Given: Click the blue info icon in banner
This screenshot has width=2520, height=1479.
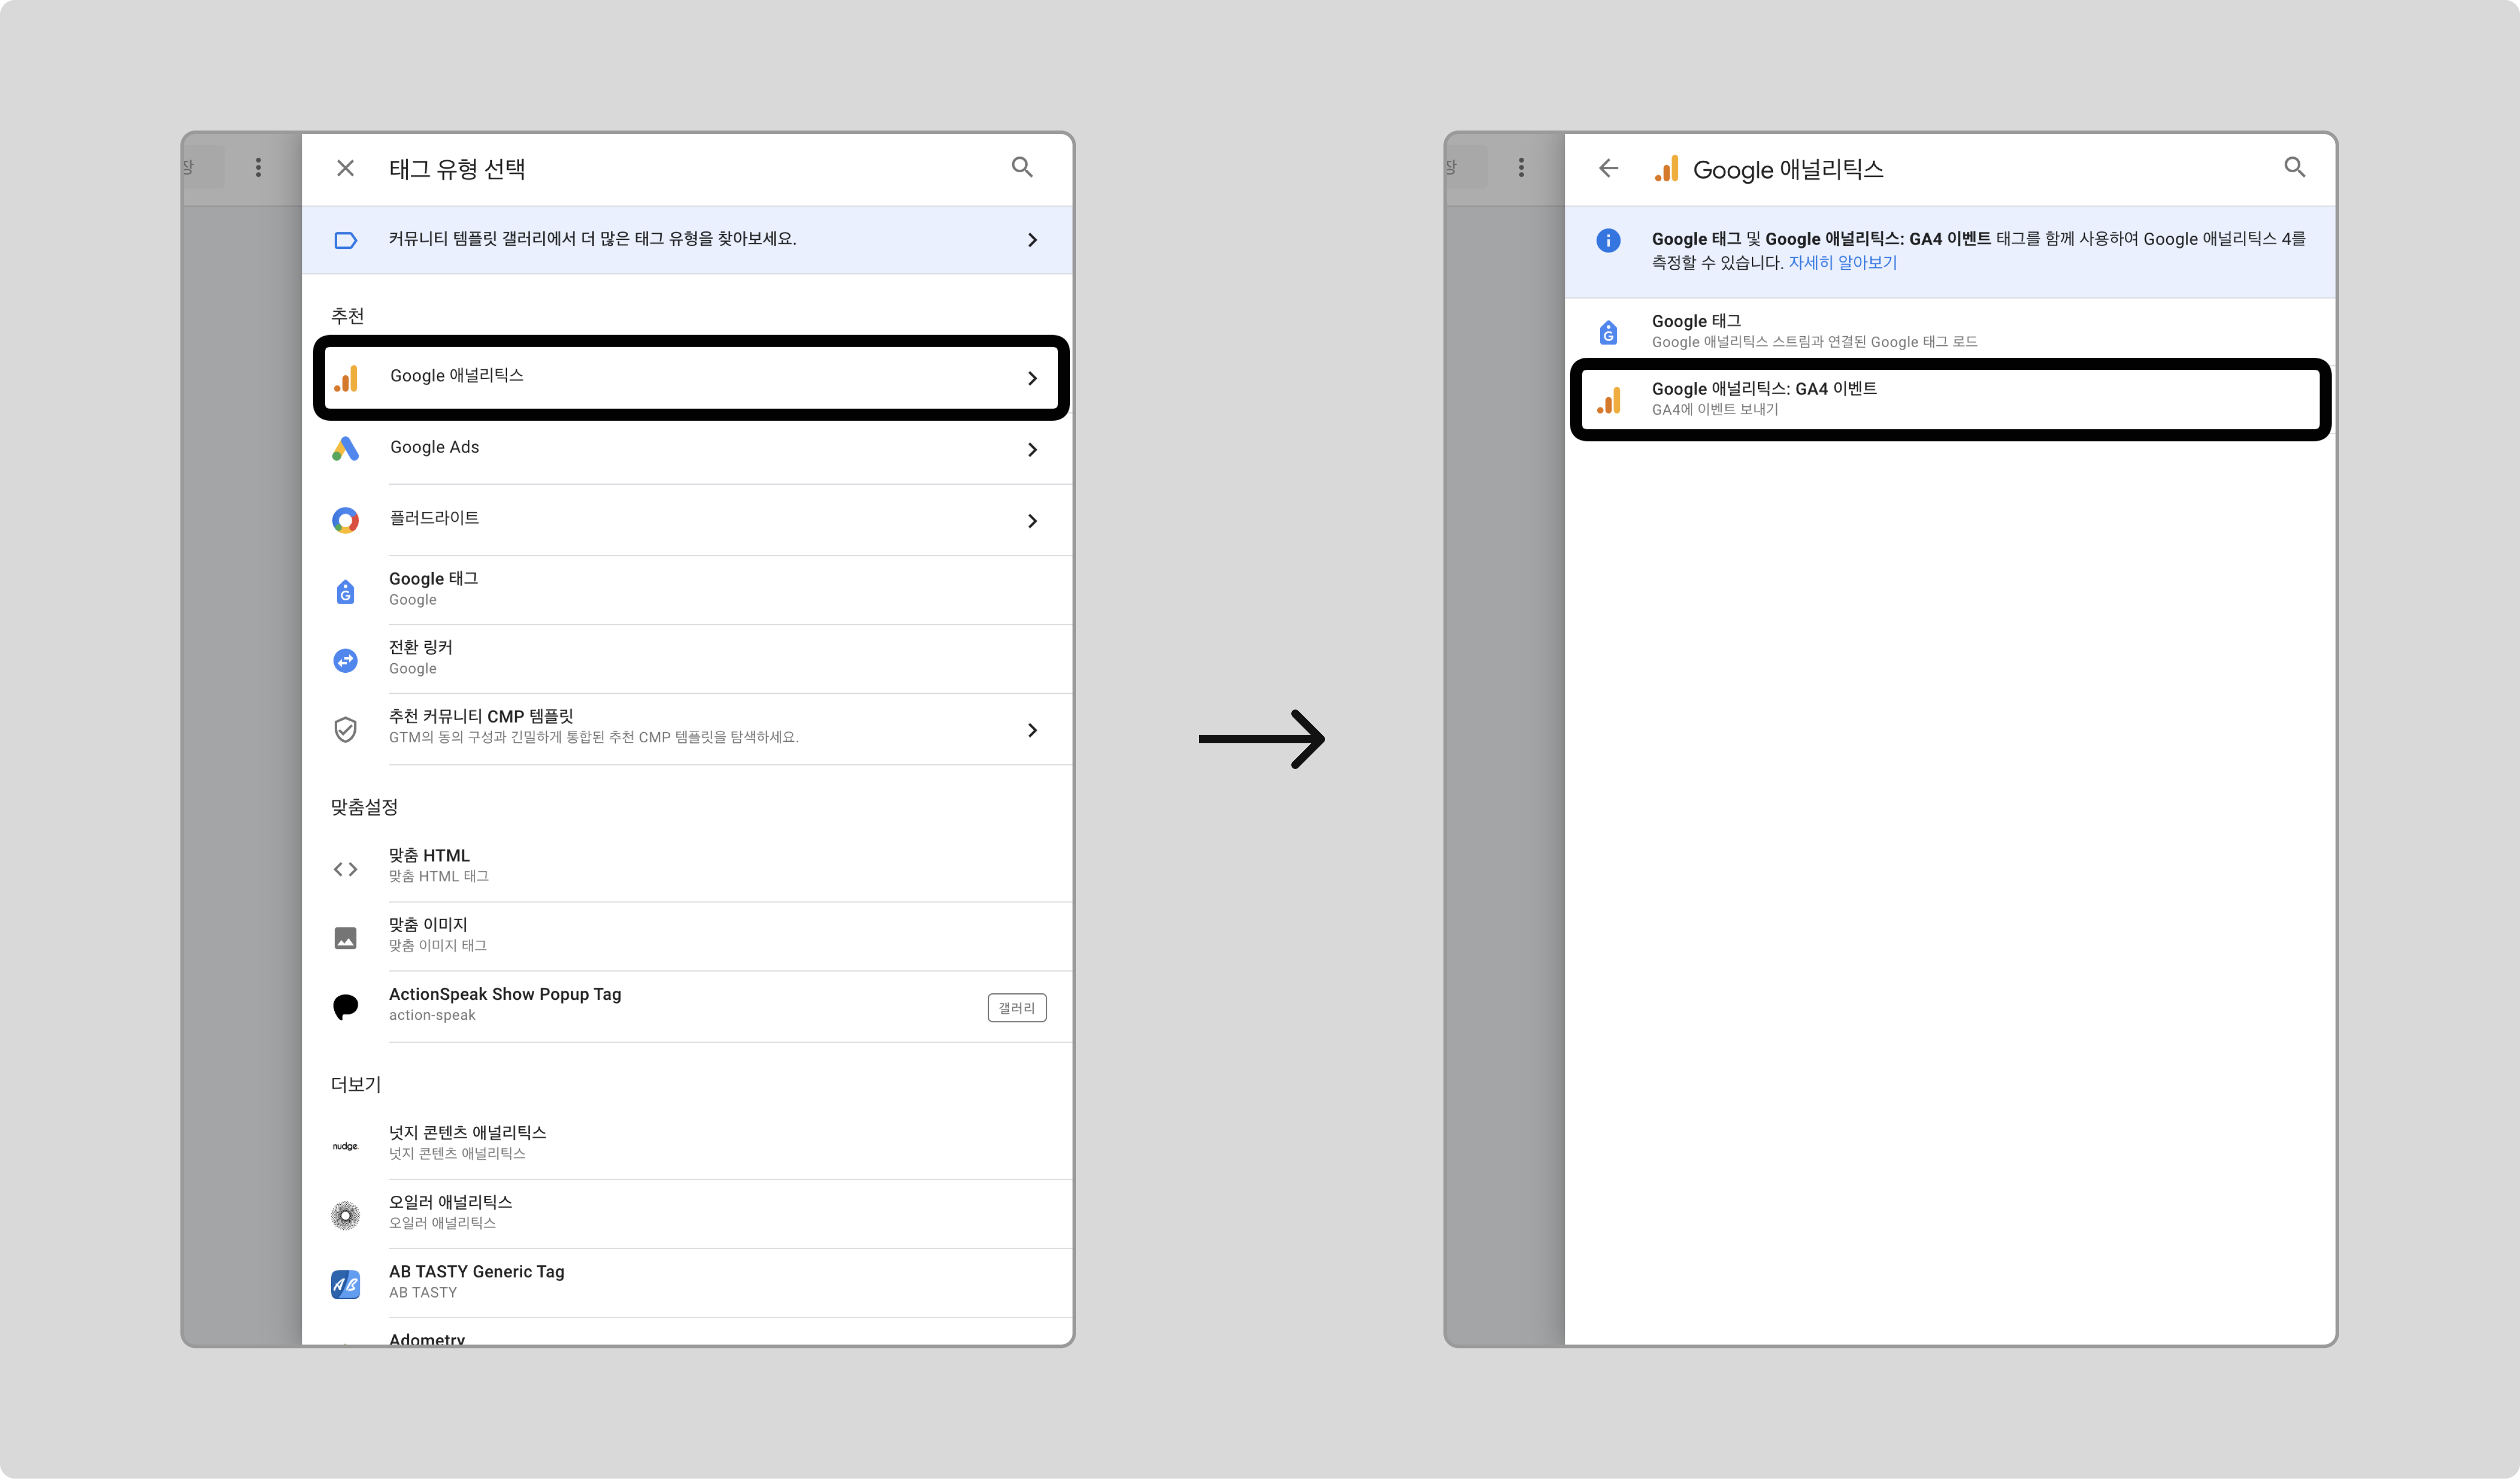Looking at the screenshot, I should (x=1608, y=240).
